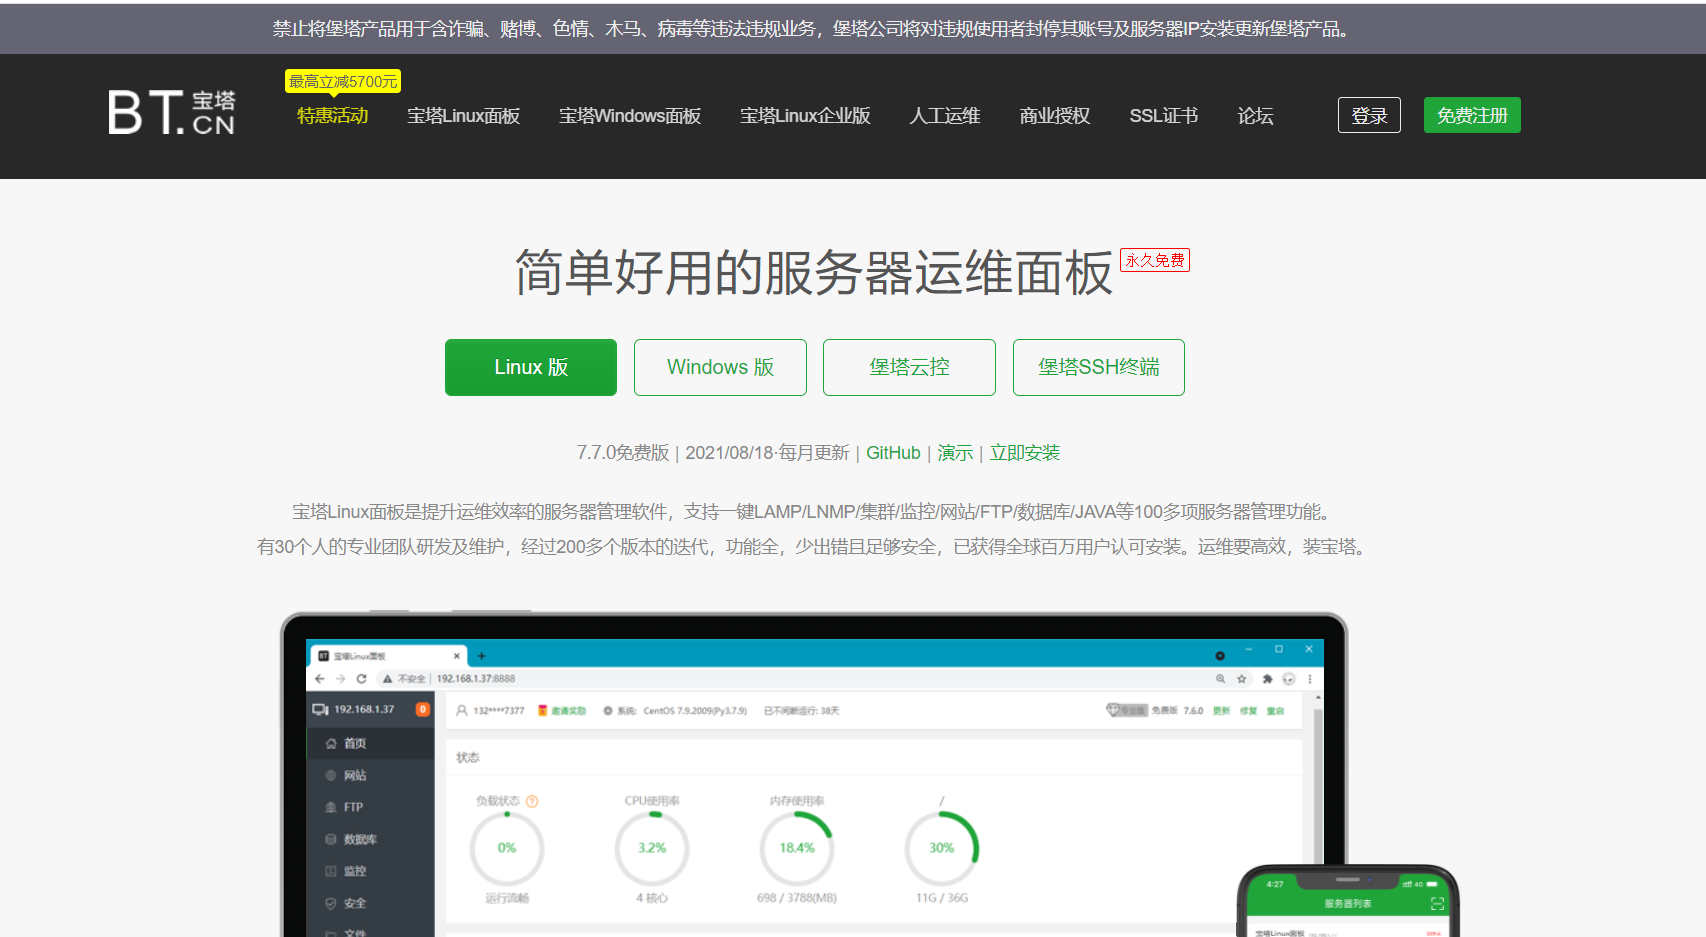The height and width of the screenshot is (937, 1706).
Task: Click the question mark icon beside 负载状态
Action: (532, 801)
